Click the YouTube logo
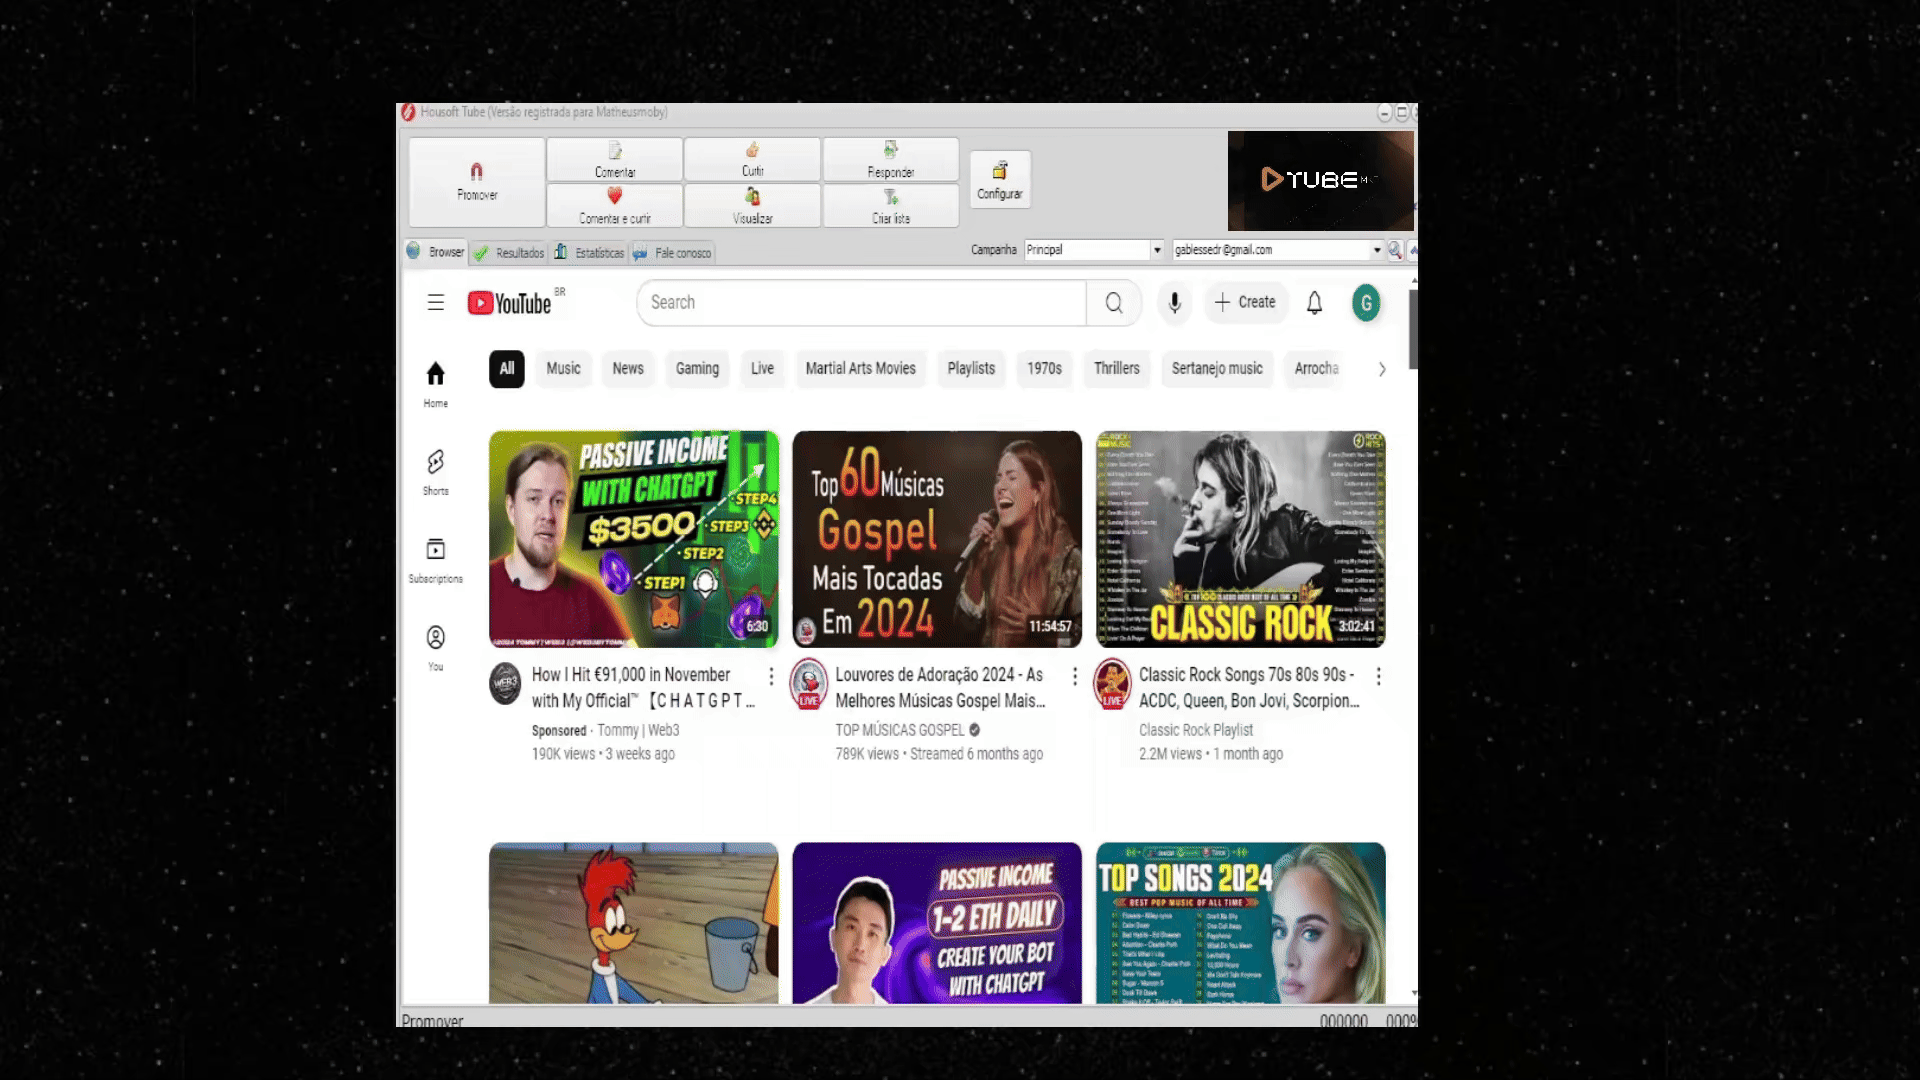Viewport: 1920px width, 1080px height. [510, 303]
